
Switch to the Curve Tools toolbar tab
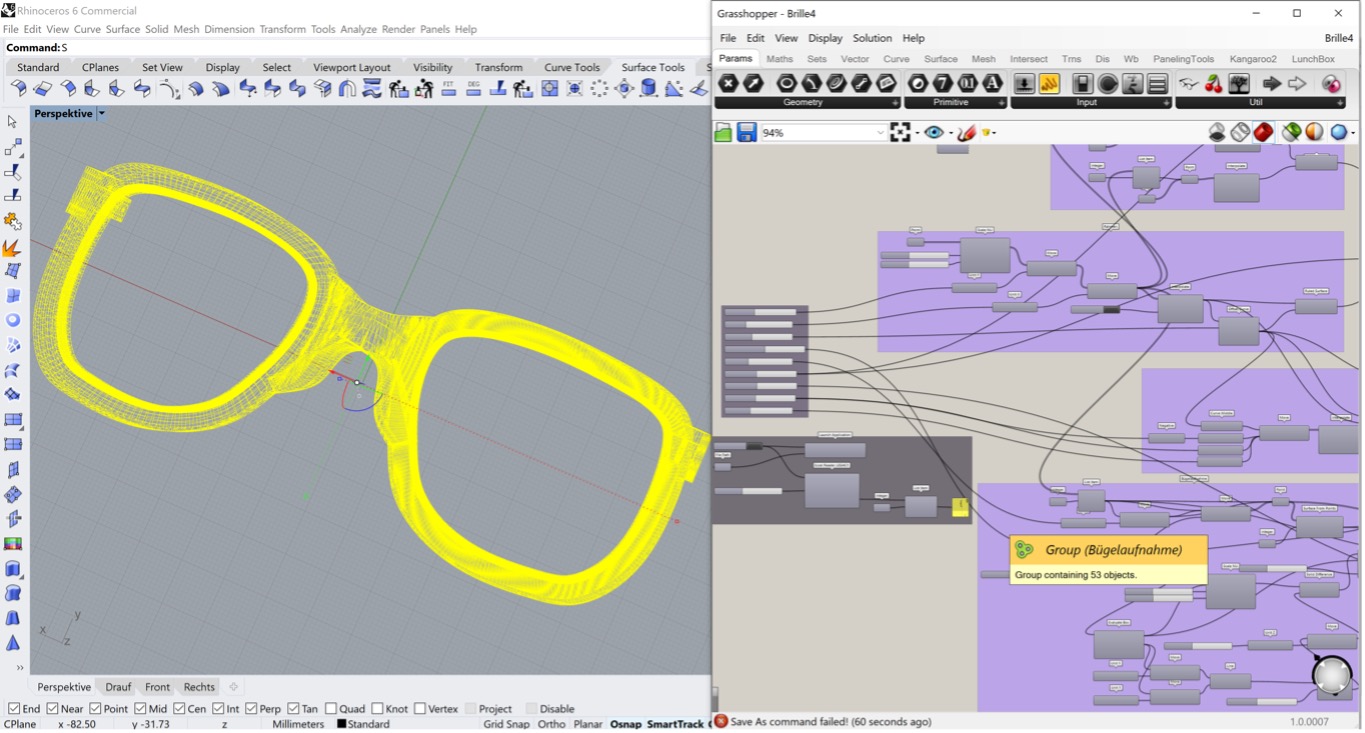point(572,67)
